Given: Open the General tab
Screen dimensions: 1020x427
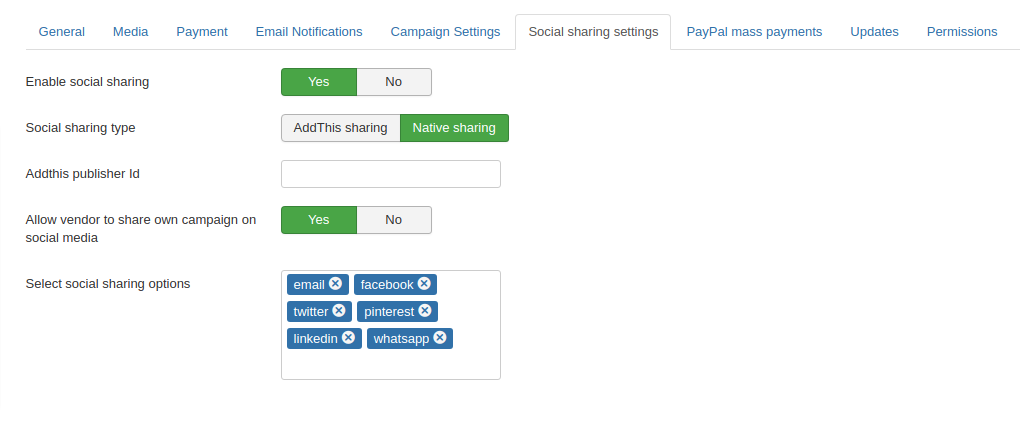Looking at the screenshot, I should pyautogui.click(x=62, y=32).
